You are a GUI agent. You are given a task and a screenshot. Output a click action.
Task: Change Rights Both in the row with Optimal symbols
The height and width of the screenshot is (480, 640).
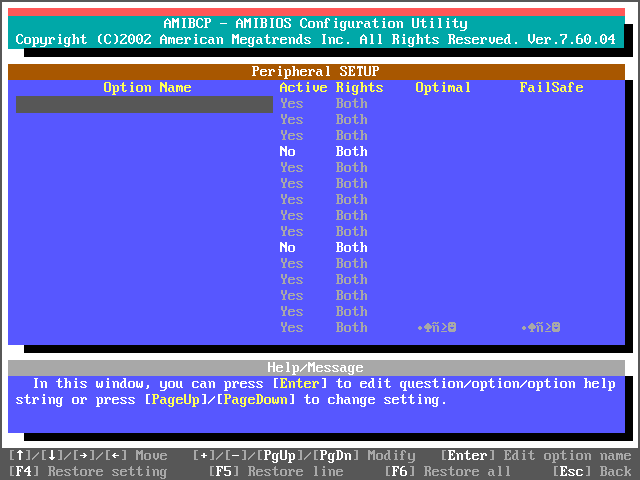[351, 328]
